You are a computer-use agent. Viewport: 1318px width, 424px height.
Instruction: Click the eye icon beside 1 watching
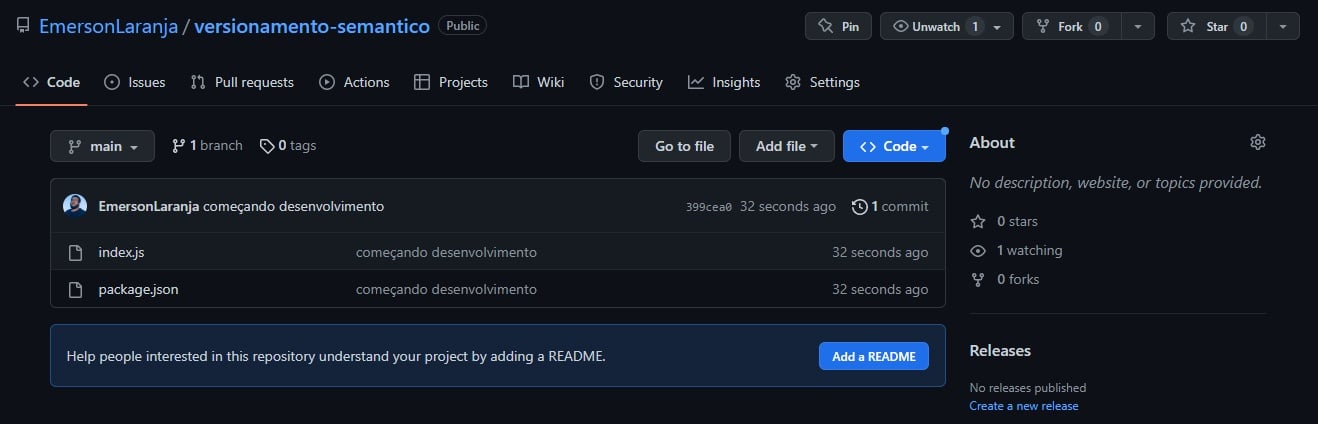click(x=978, y=250)
